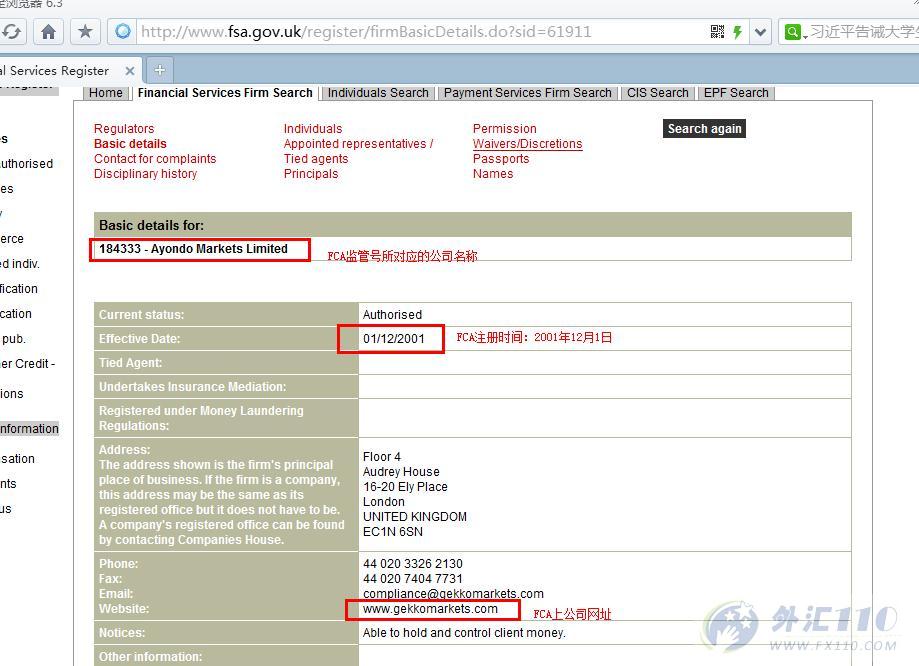Open the Principals link
This screenshot has width=919, height=666.
(x=311, y=174)
